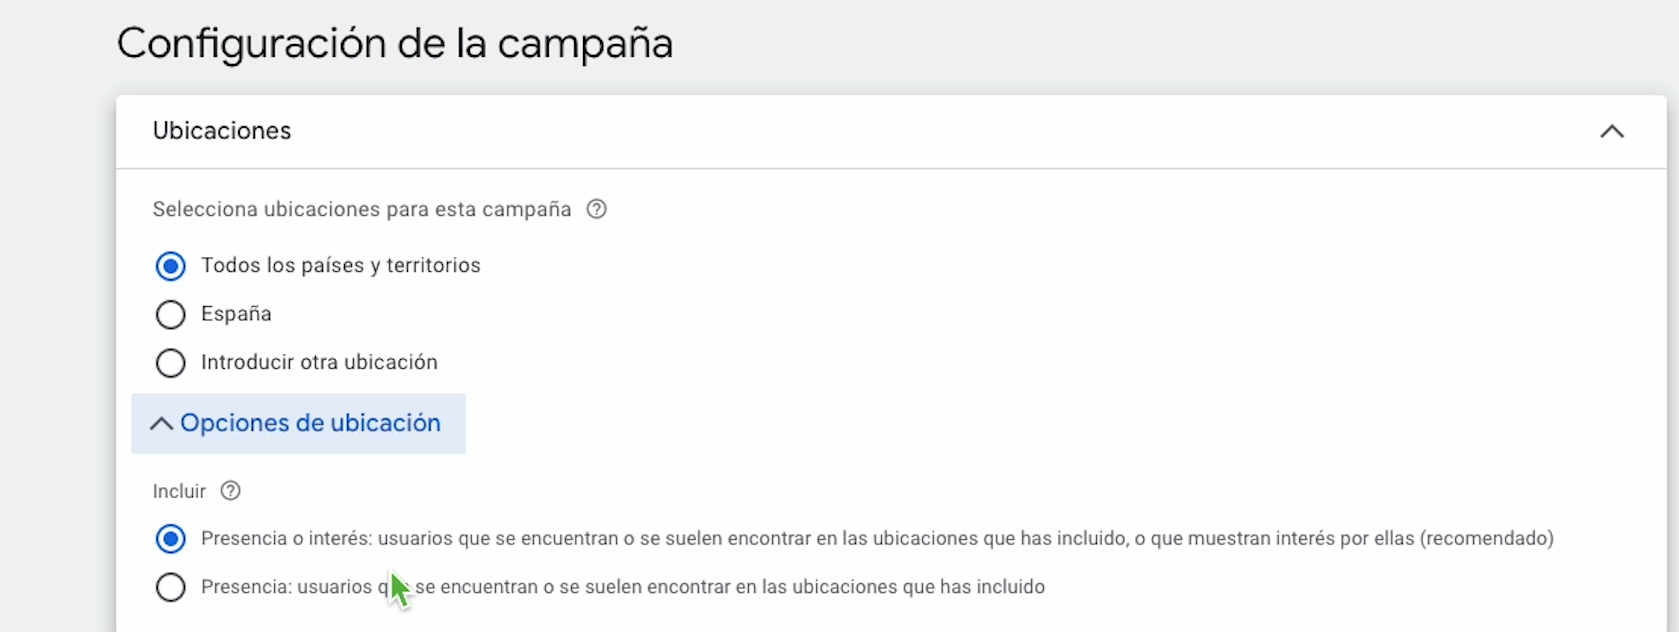The height and width of the screenshot is (632, 1679).
Task: Choose the España radio button
Action: coord(171,314)
